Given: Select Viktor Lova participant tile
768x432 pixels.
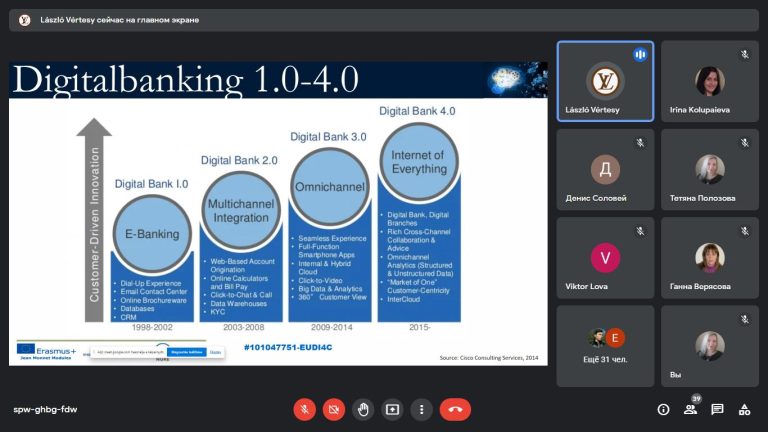Looking at the screenshot, I should (605, 258).
